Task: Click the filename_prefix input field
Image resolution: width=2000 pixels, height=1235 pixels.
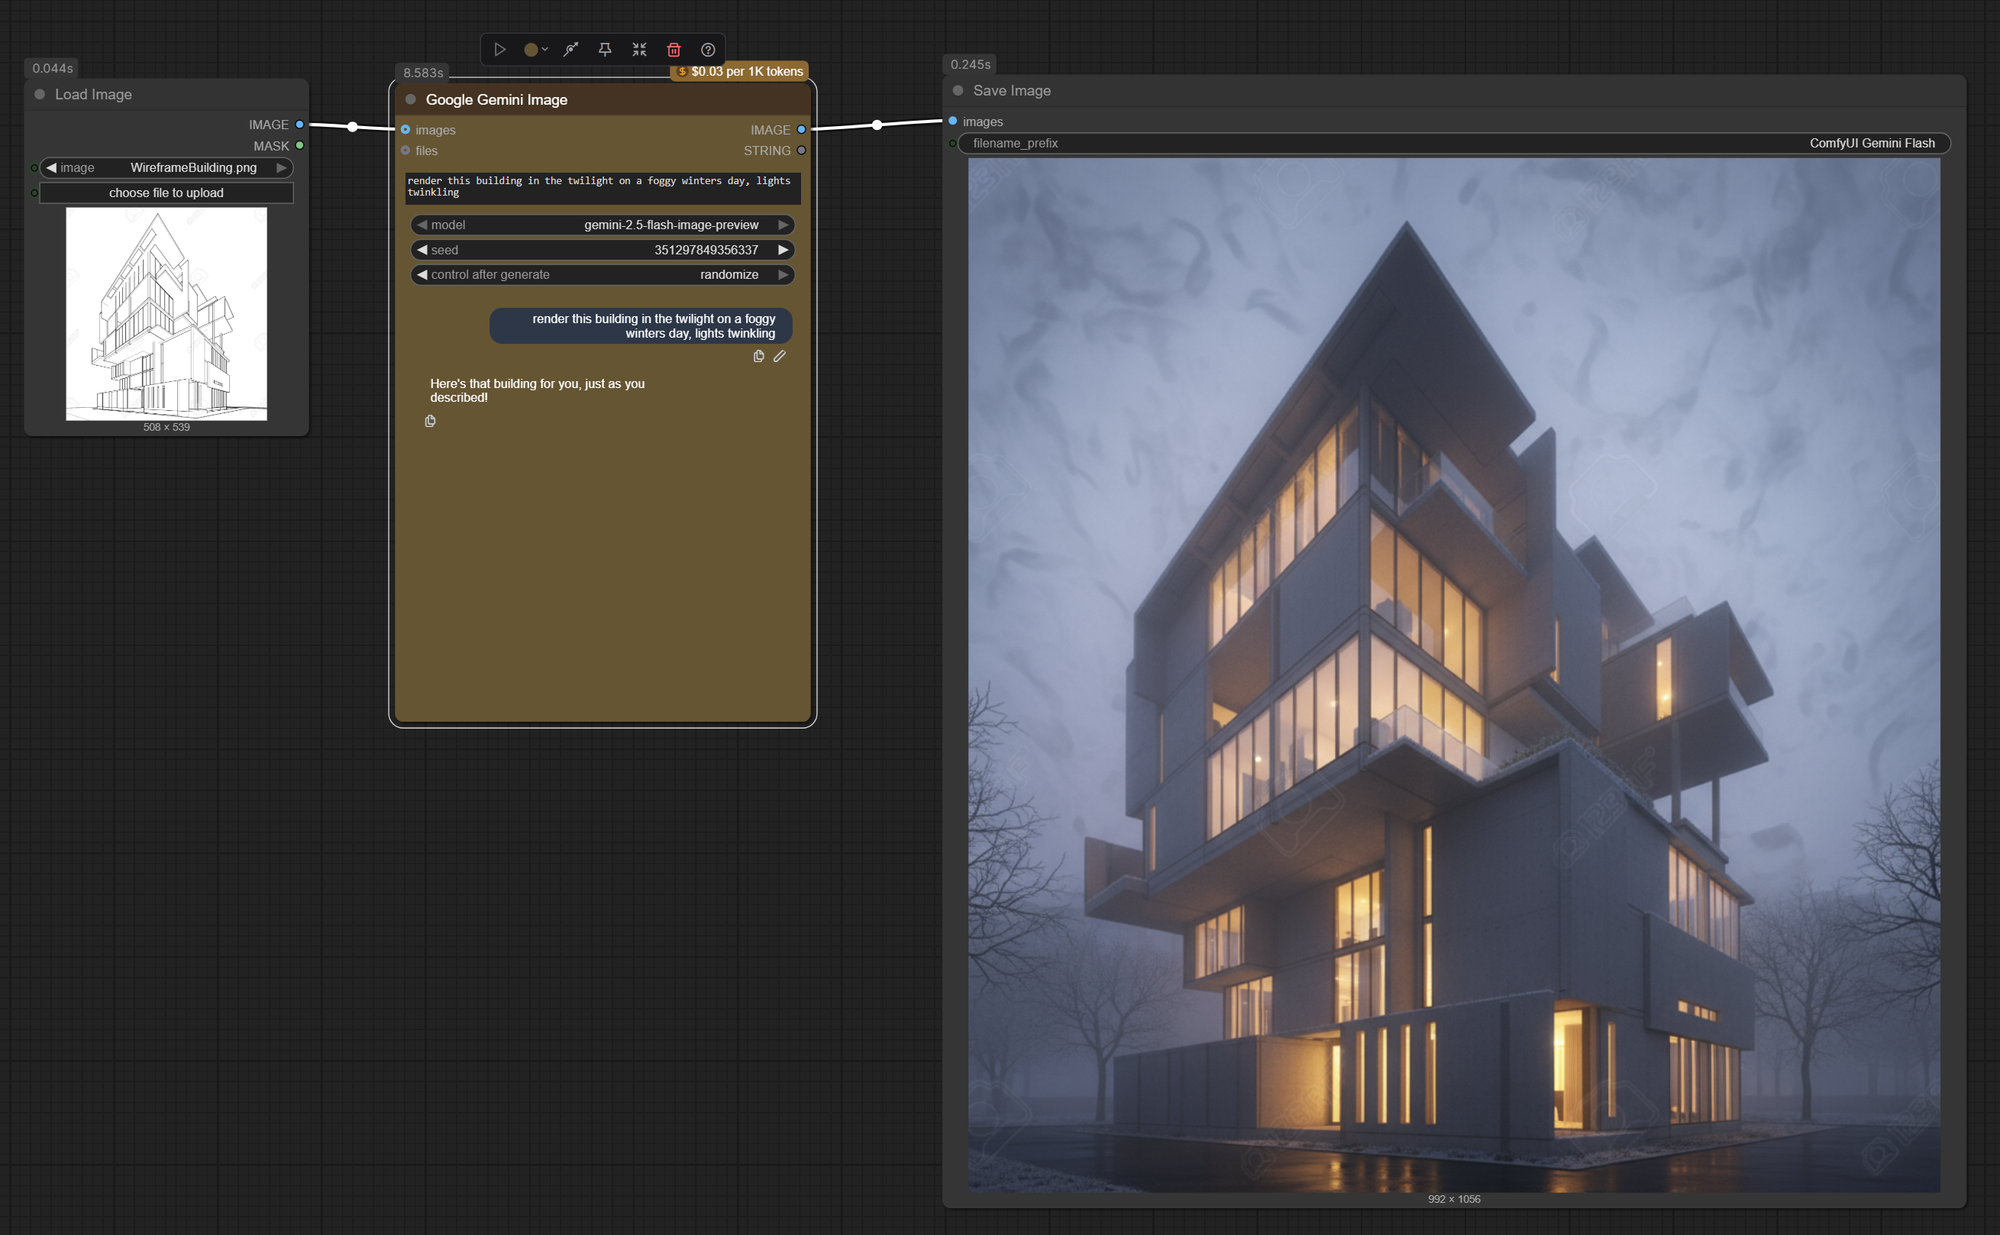Action: [1454, 143]
